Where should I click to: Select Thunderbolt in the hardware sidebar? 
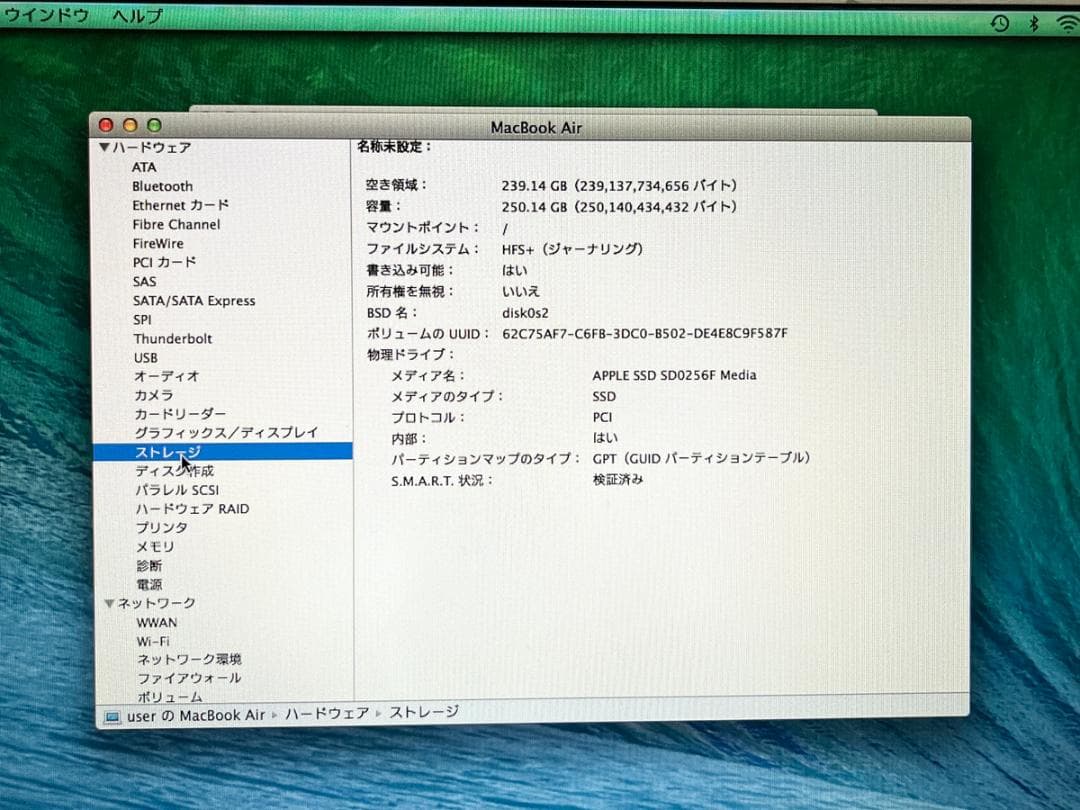[x=173, y=338]
